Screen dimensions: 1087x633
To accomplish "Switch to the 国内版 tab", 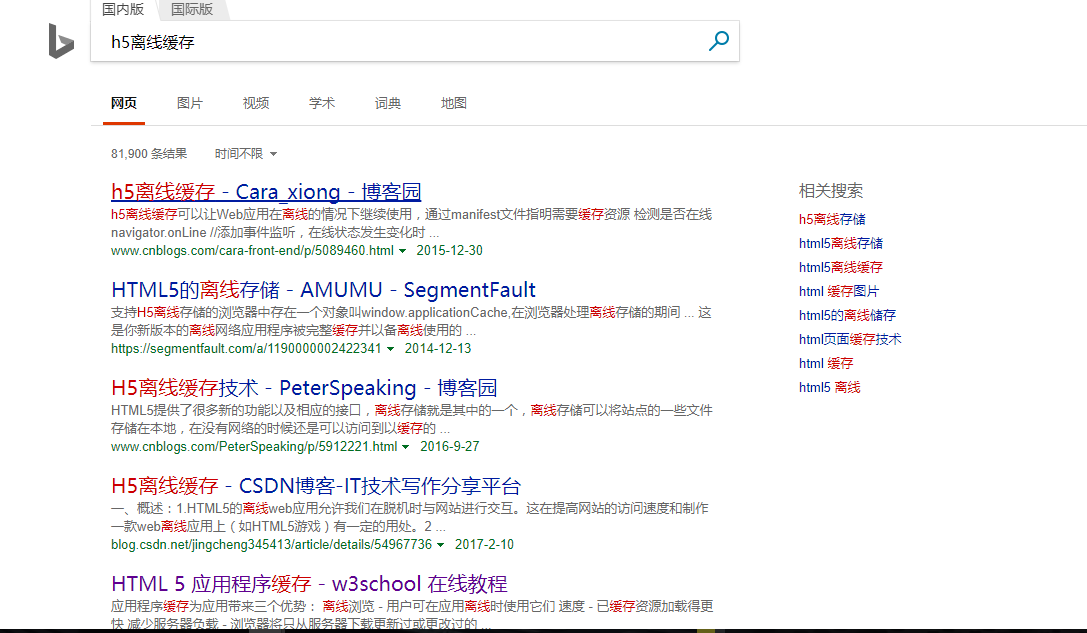I will click(123, 9).
